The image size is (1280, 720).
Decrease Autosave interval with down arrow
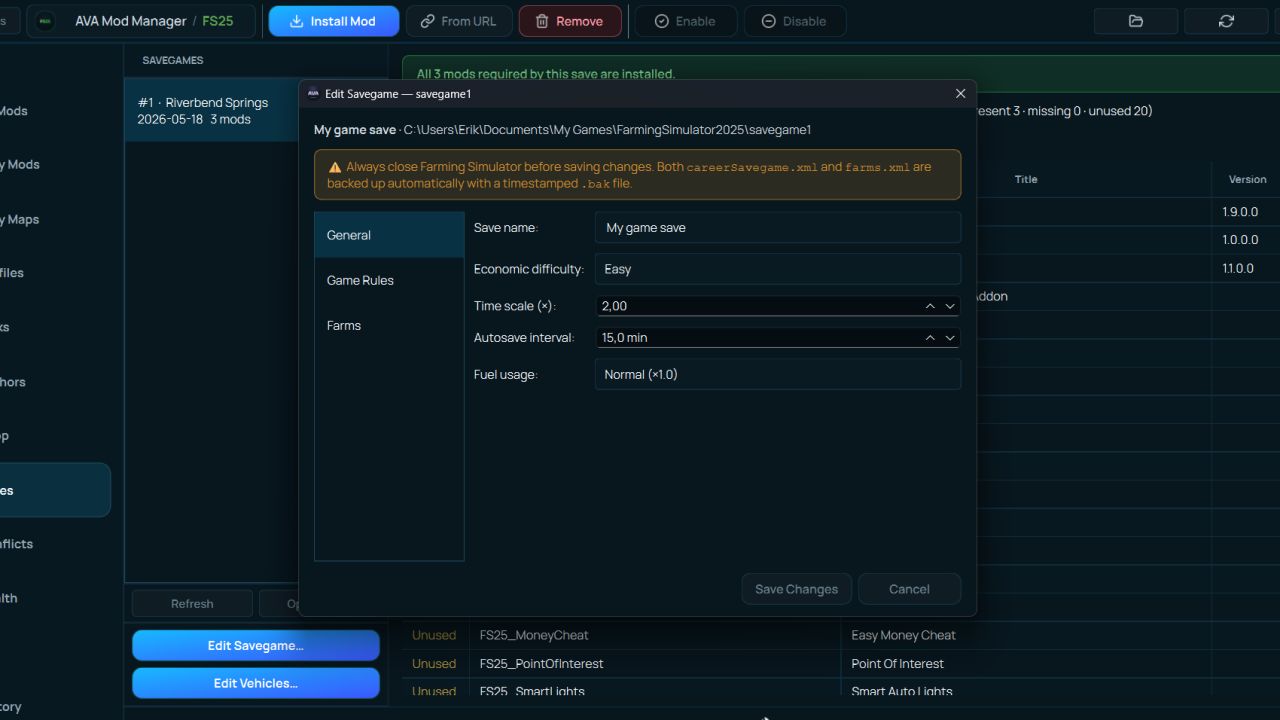(950, 338)
